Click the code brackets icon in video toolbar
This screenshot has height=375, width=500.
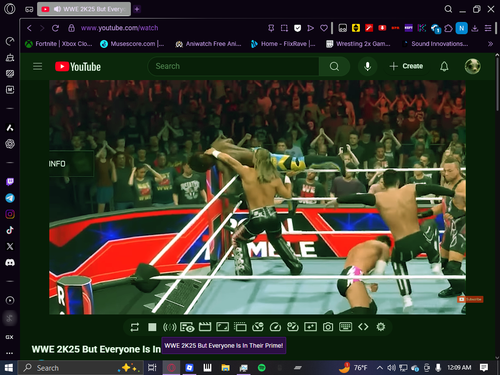click(x=363, y=327)
